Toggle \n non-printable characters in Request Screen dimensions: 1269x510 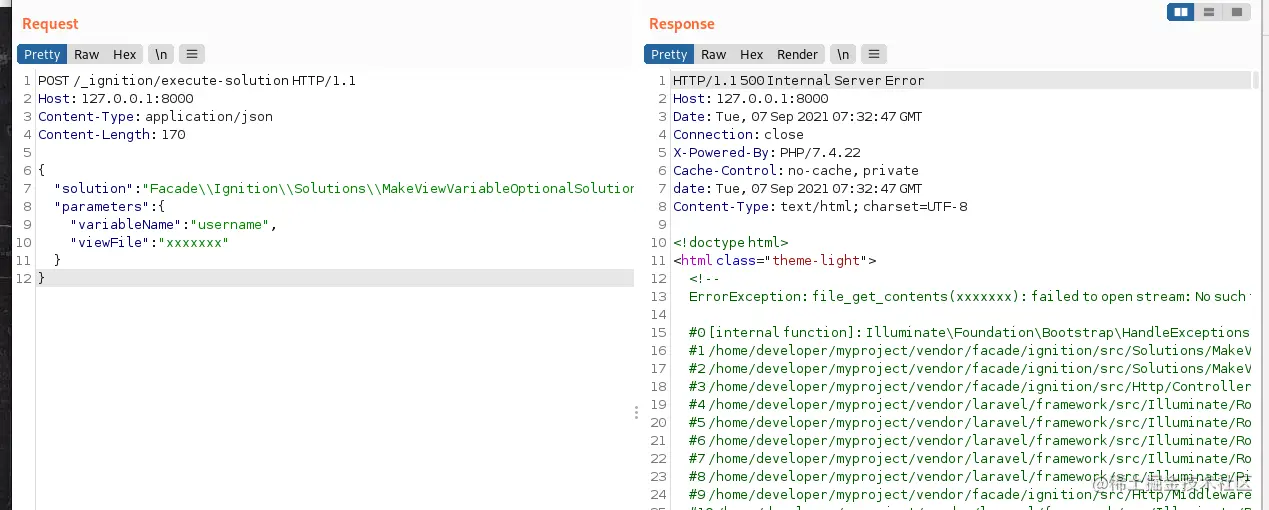point(161,54)
